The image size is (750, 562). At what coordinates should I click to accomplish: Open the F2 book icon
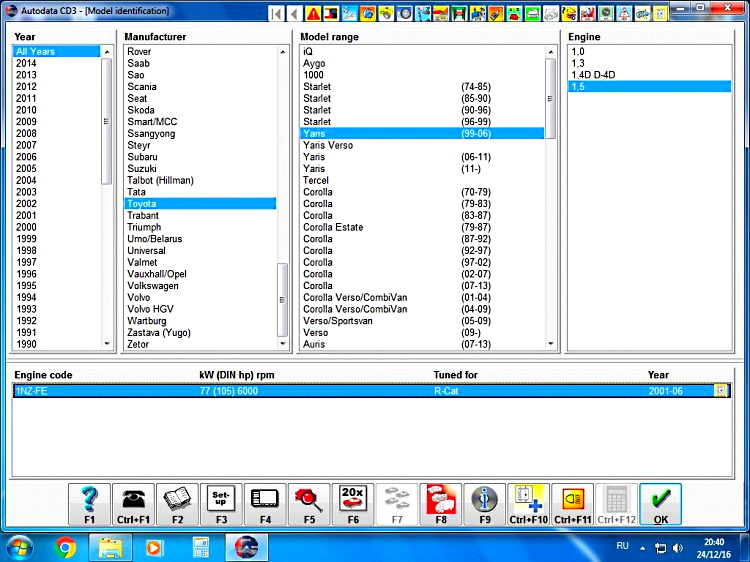point(177,501)
